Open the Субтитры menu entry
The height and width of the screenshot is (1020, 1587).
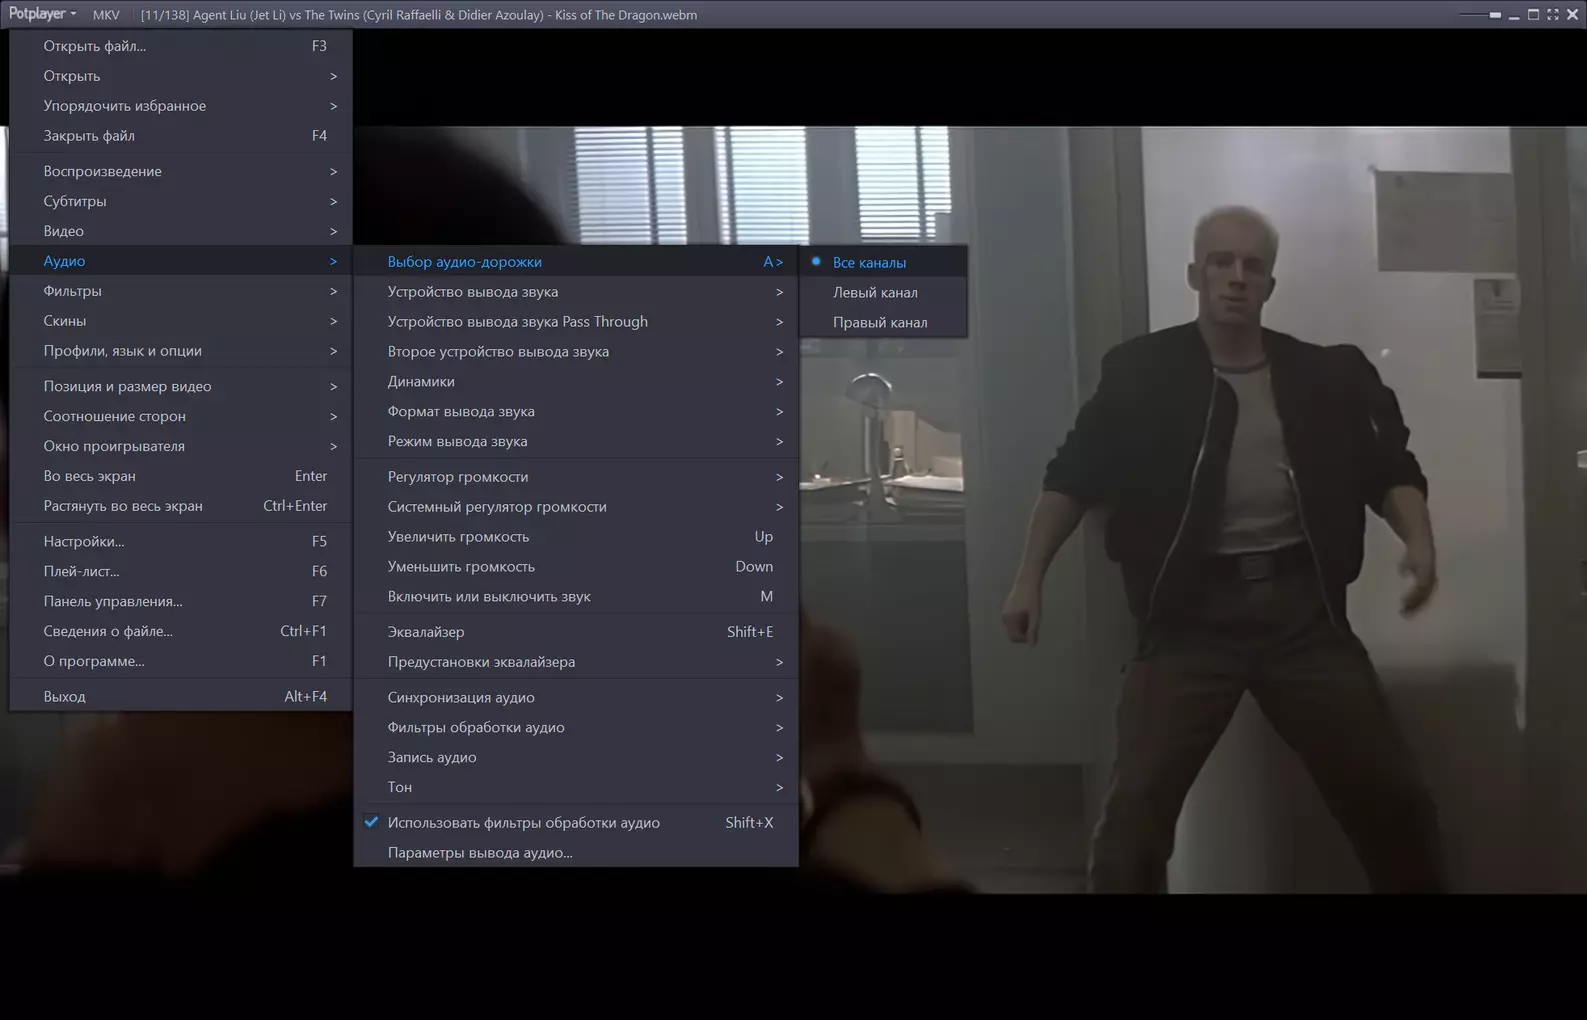pos(181,201)
